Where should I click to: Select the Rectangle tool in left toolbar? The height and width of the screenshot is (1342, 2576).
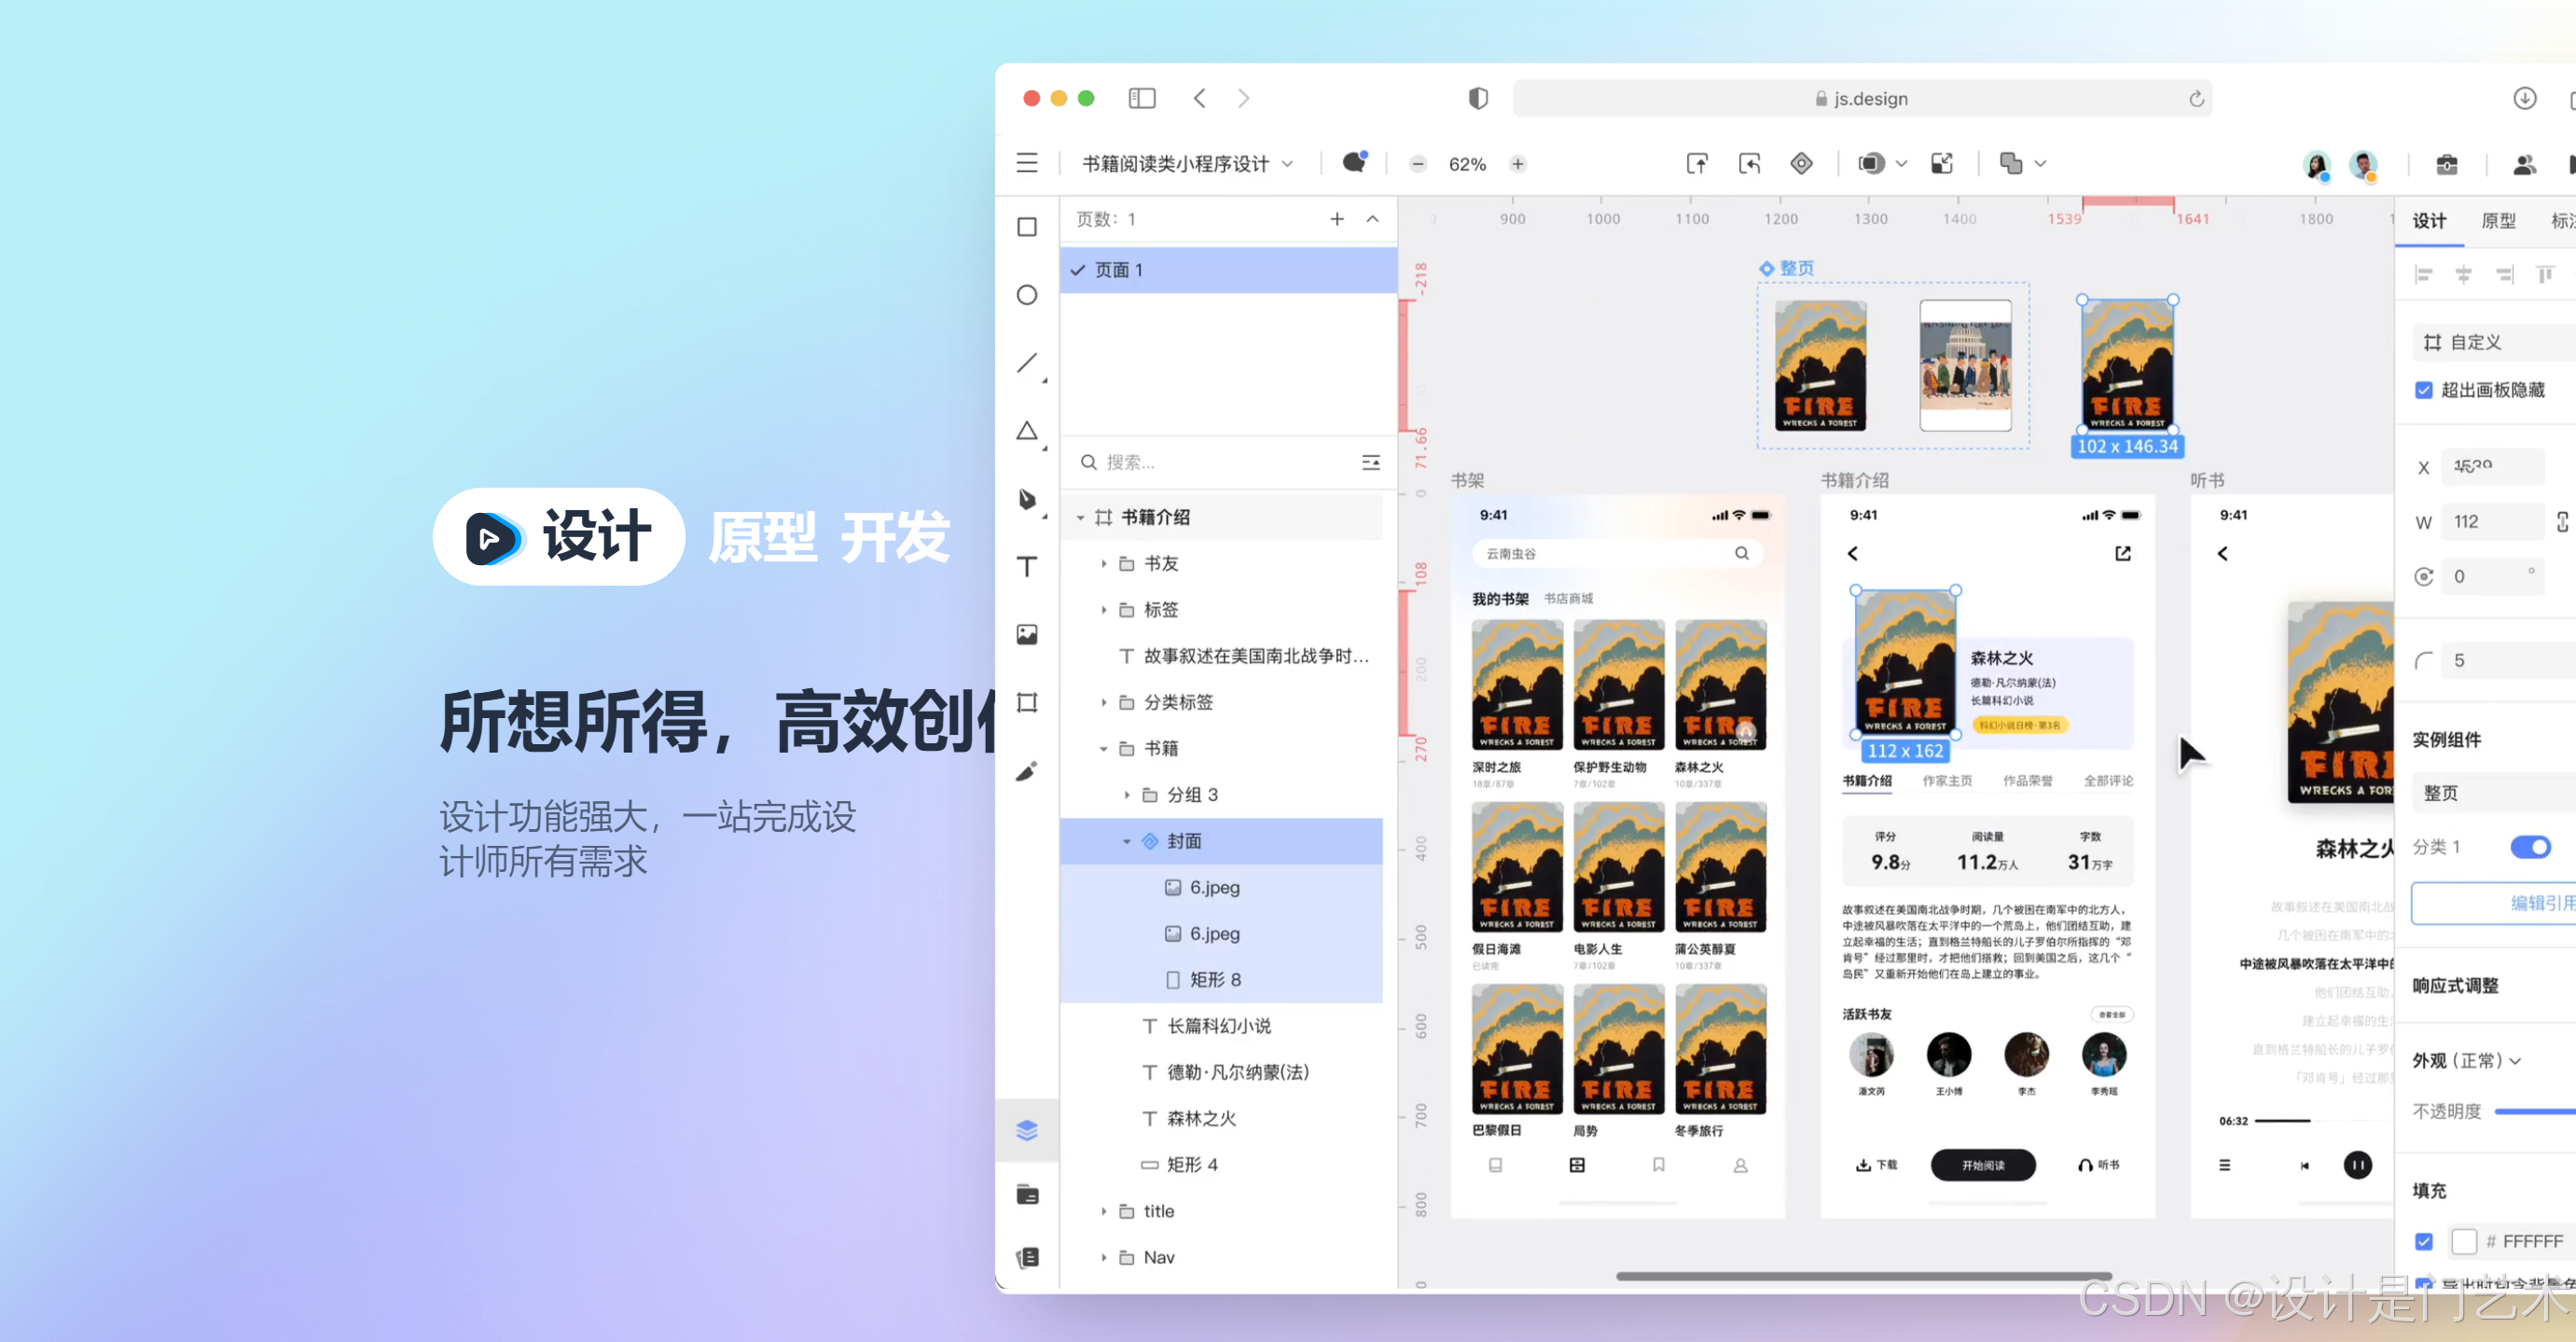(1026, 228)
